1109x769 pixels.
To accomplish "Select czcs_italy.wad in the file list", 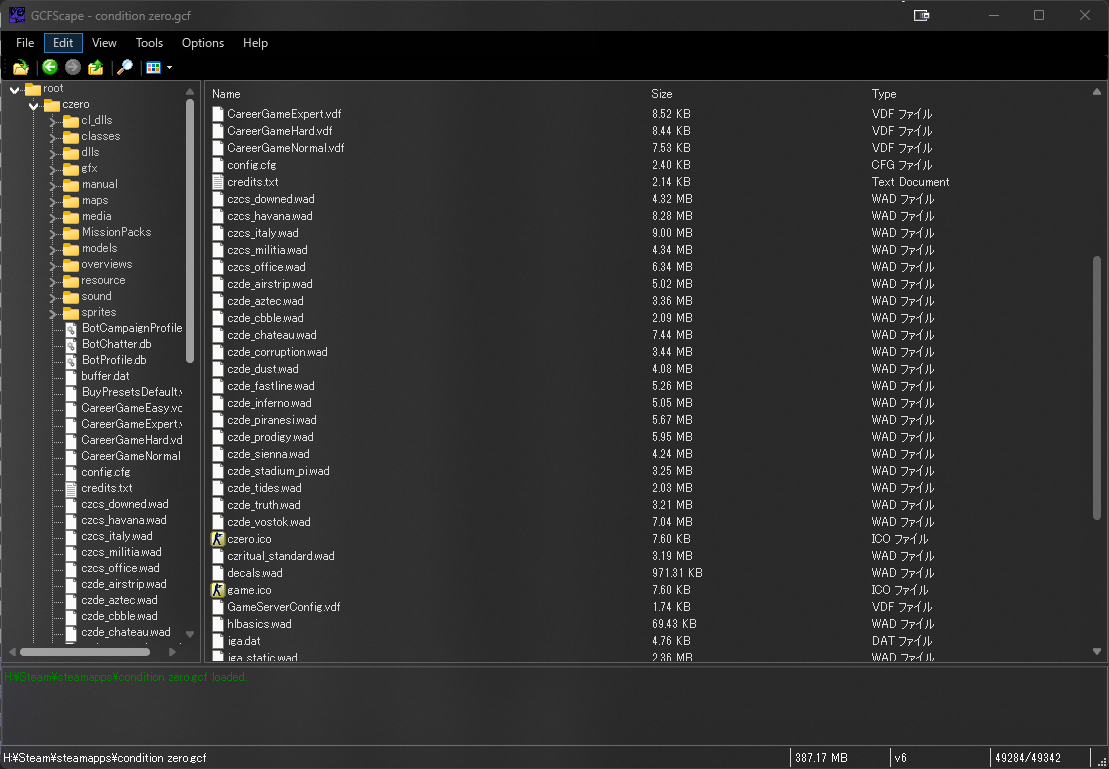I will 263,233.
